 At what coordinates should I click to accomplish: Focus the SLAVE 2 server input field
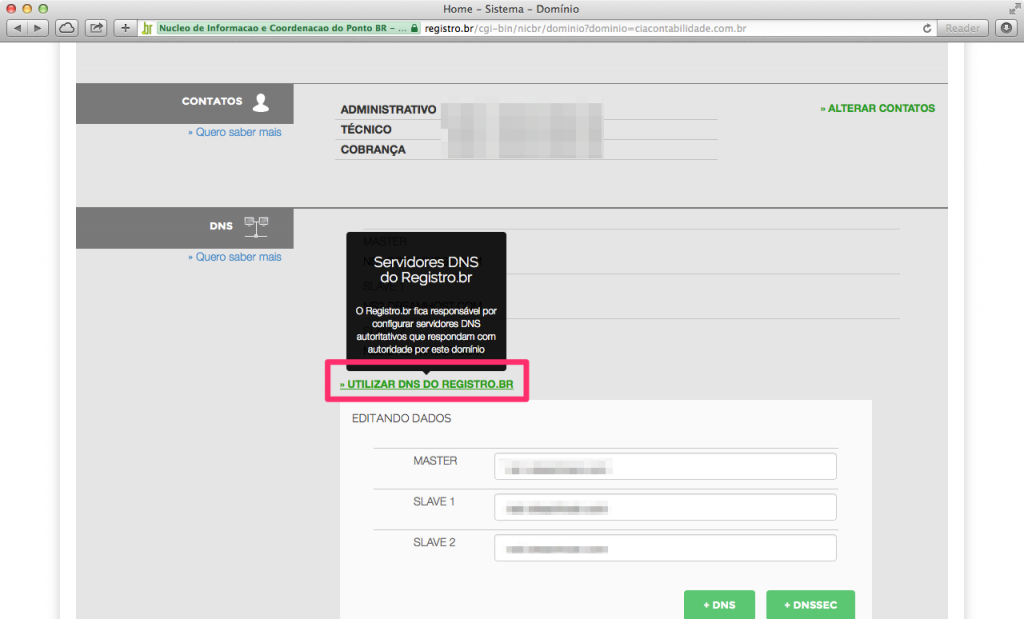[x=665, y=548]
